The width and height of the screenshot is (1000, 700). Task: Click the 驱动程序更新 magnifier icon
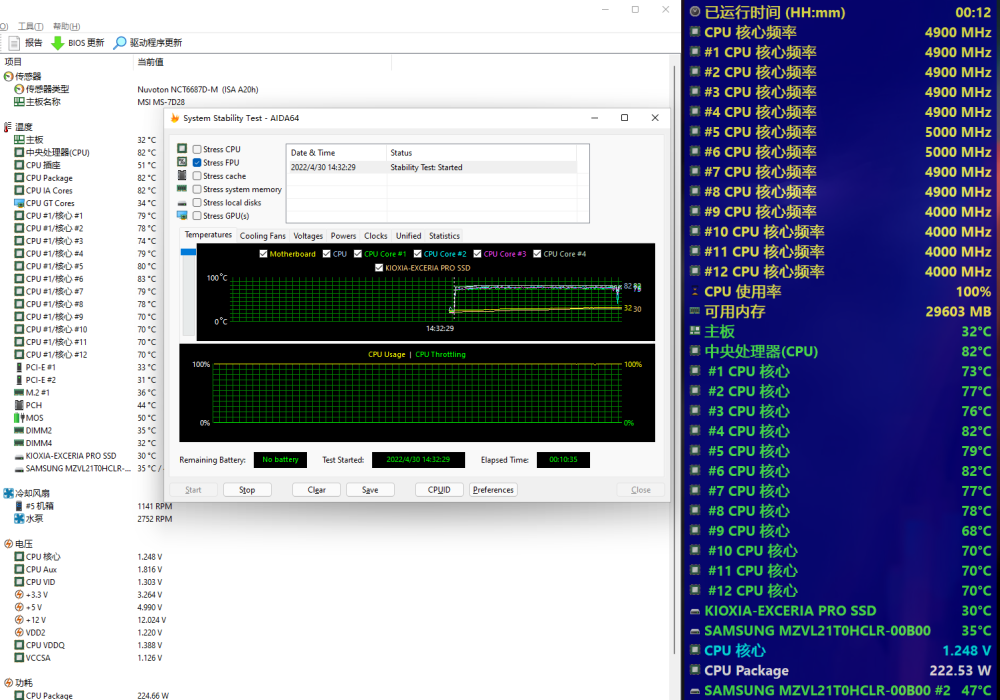[x=120, y=43]
